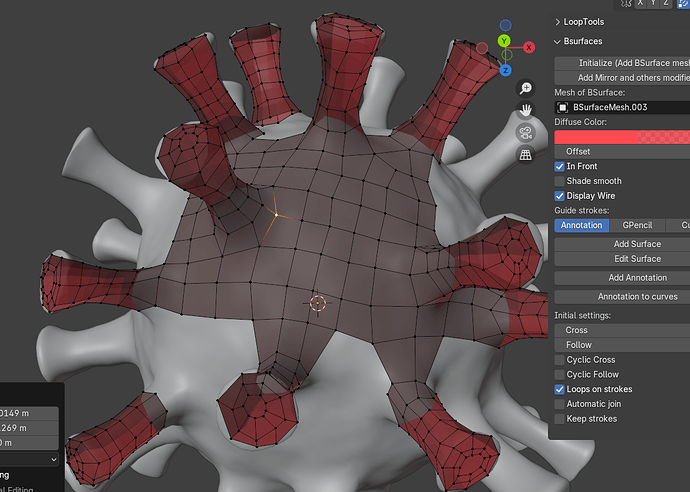Click Add Mirror and others modifiers button
Viewport: 690px width, 492px height.
[x=622, y=78]
